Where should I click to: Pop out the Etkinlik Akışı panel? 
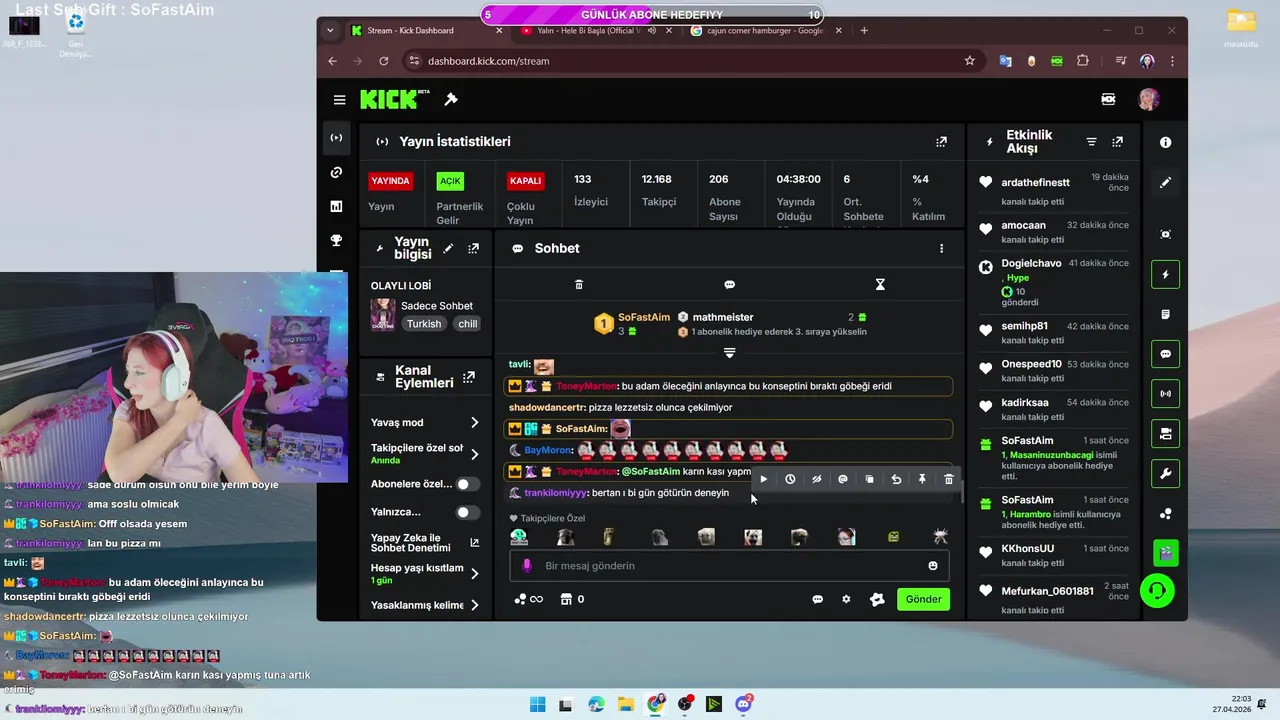[1118, 142]
